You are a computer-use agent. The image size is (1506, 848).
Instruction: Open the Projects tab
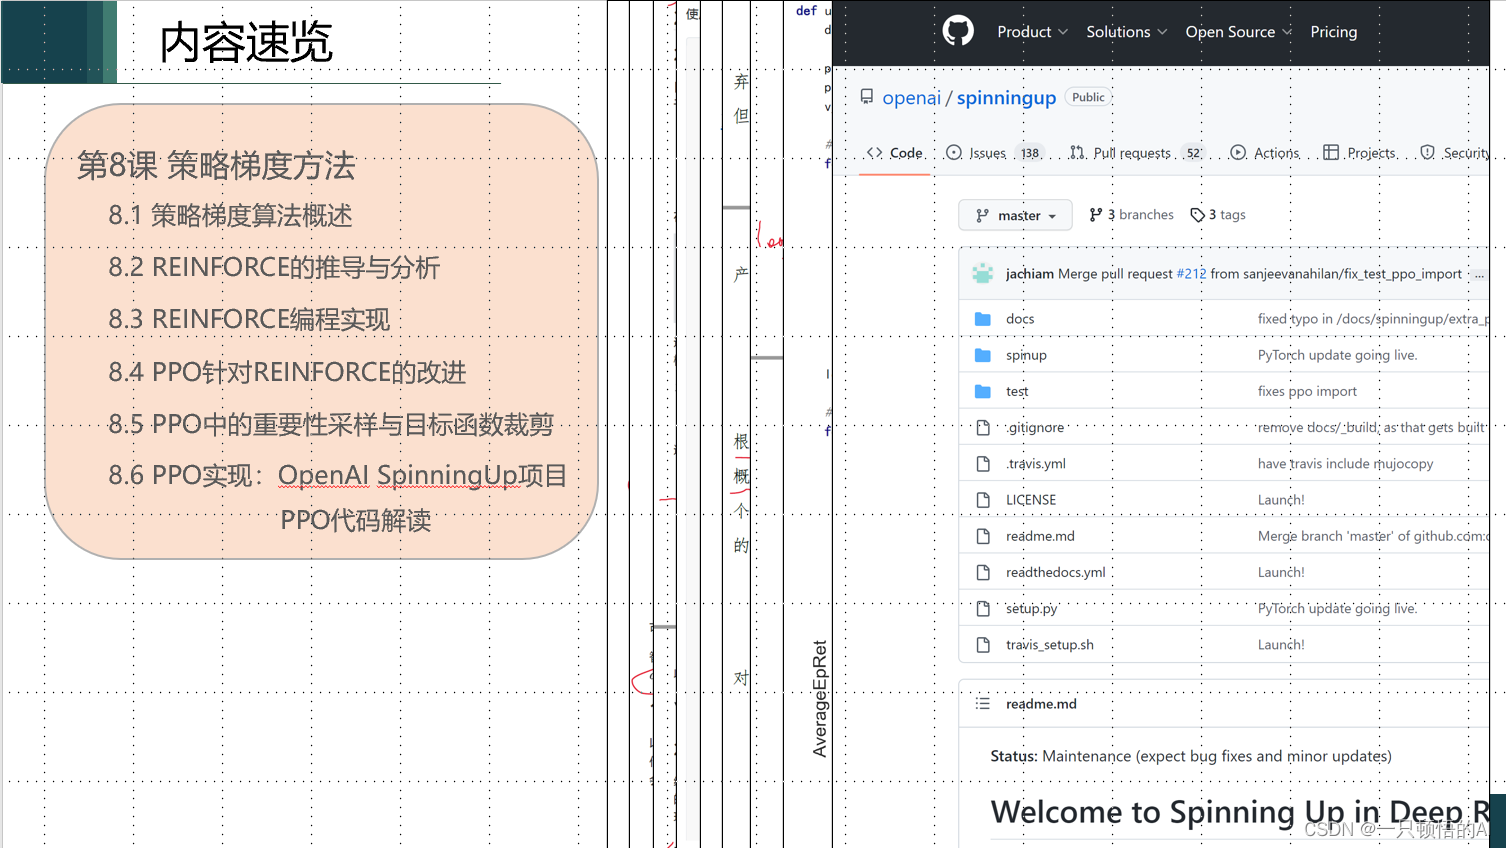click(1359, 153)
